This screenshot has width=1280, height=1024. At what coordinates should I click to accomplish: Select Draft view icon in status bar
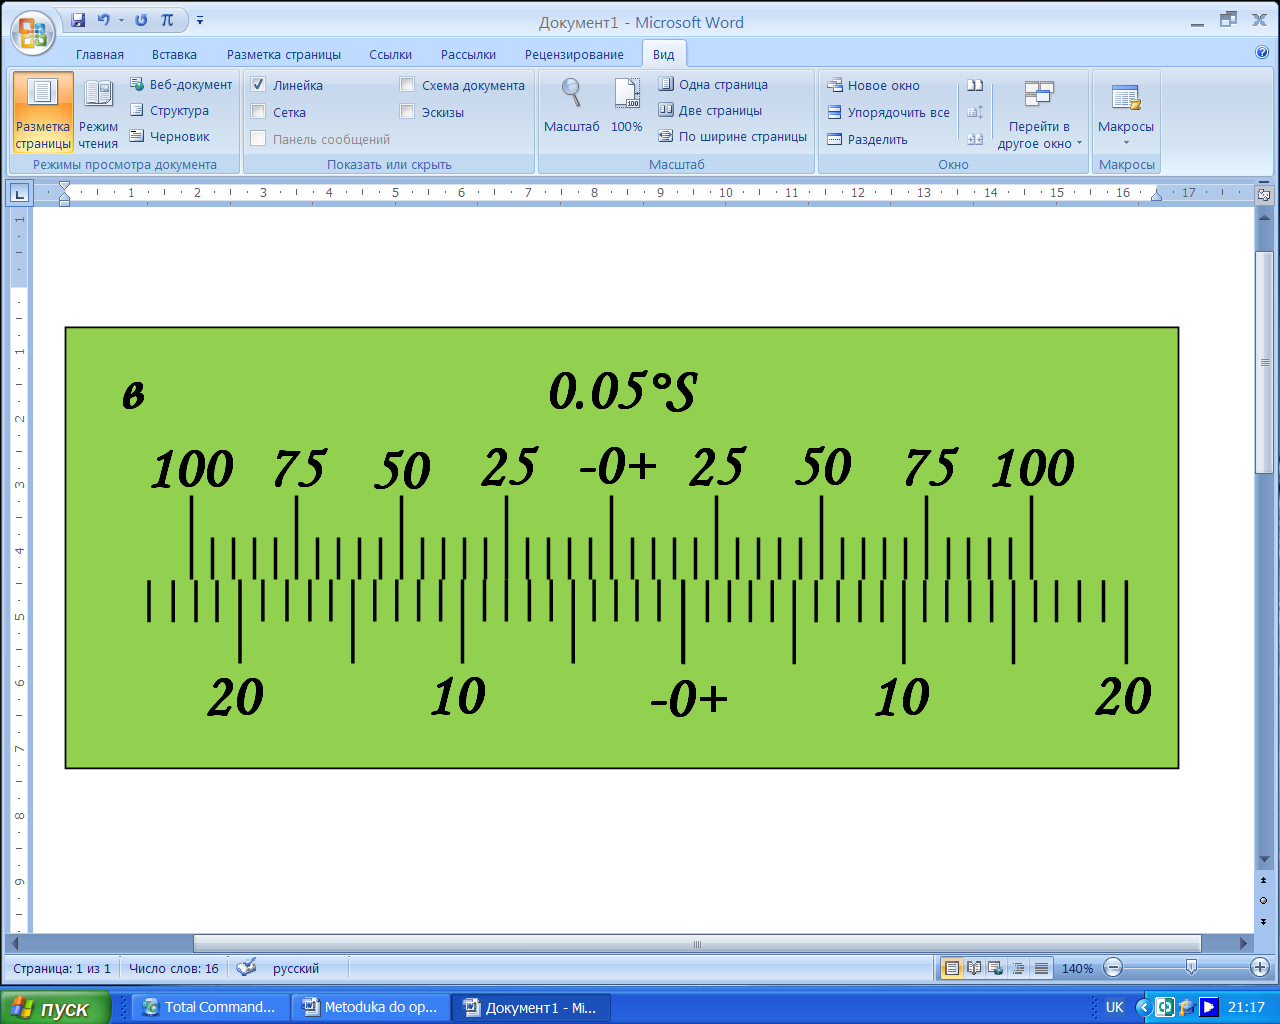1041,968
